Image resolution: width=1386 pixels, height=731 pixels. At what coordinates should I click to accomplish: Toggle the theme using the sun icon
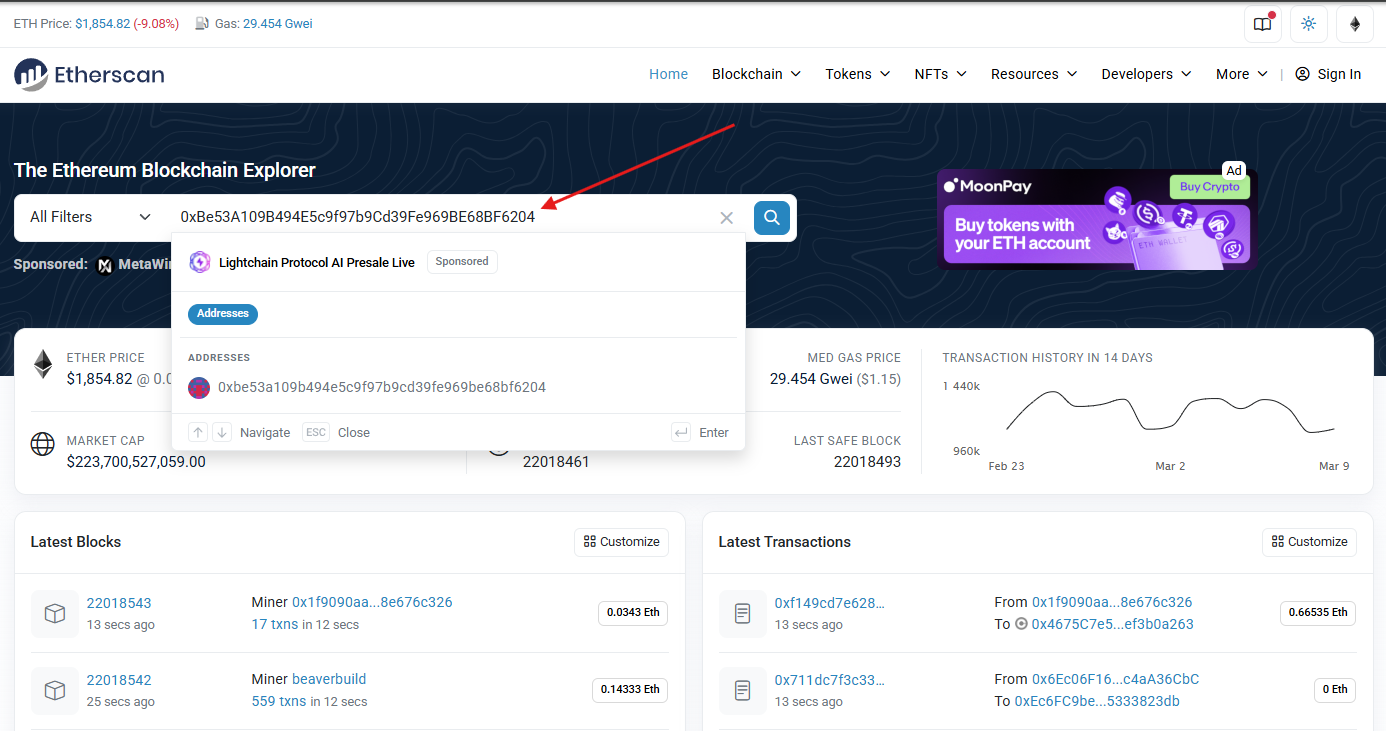click(1308, 24)
